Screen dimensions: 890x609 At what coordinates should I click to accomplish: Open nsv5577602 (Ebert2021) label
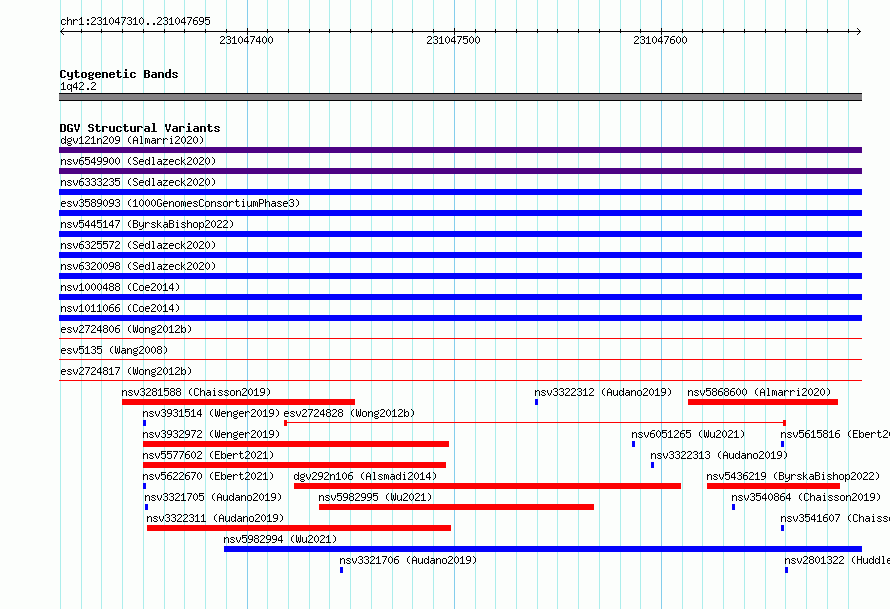(208, 455)
